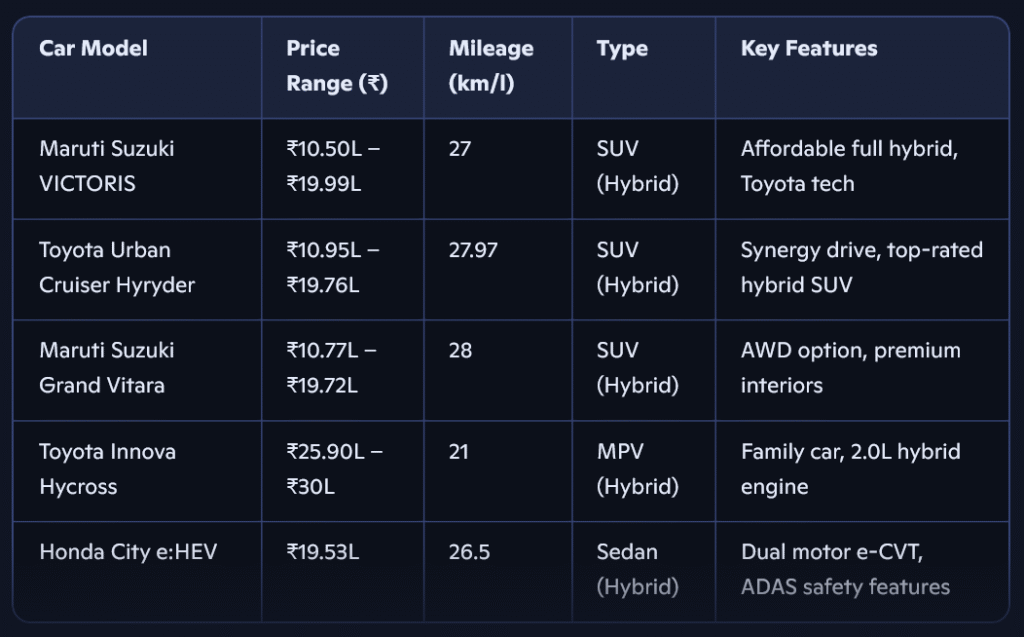Select the Maruti Suzuki Grand Vitara cell
Image resolution: width=1024 pixels, height=637 pixels.
(107, 368)
